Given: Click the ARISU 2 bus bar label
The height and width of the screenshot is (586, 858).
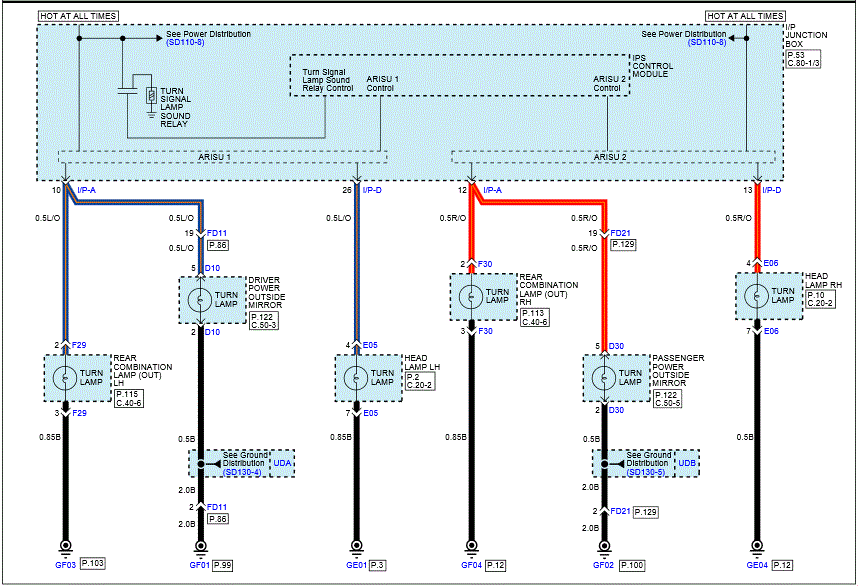Looking at the screenshot, I should click(610, 157).
